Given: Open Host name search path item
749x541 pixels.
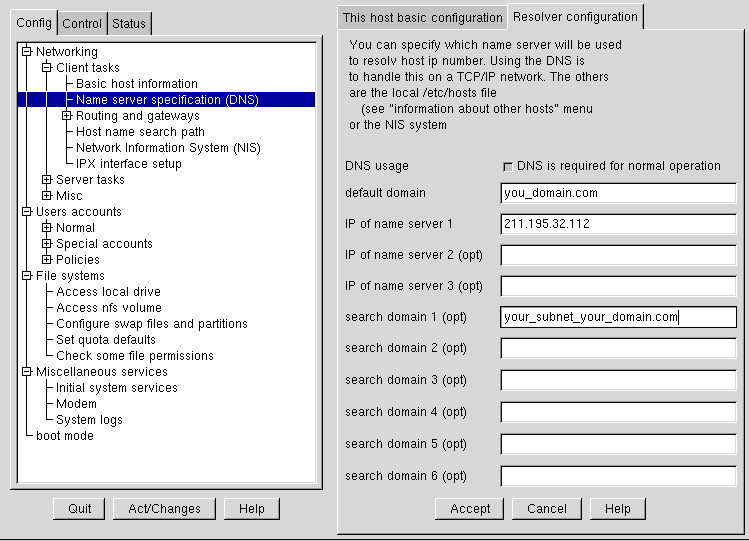Looking at the screenshot, I should [x=140, y=132].
